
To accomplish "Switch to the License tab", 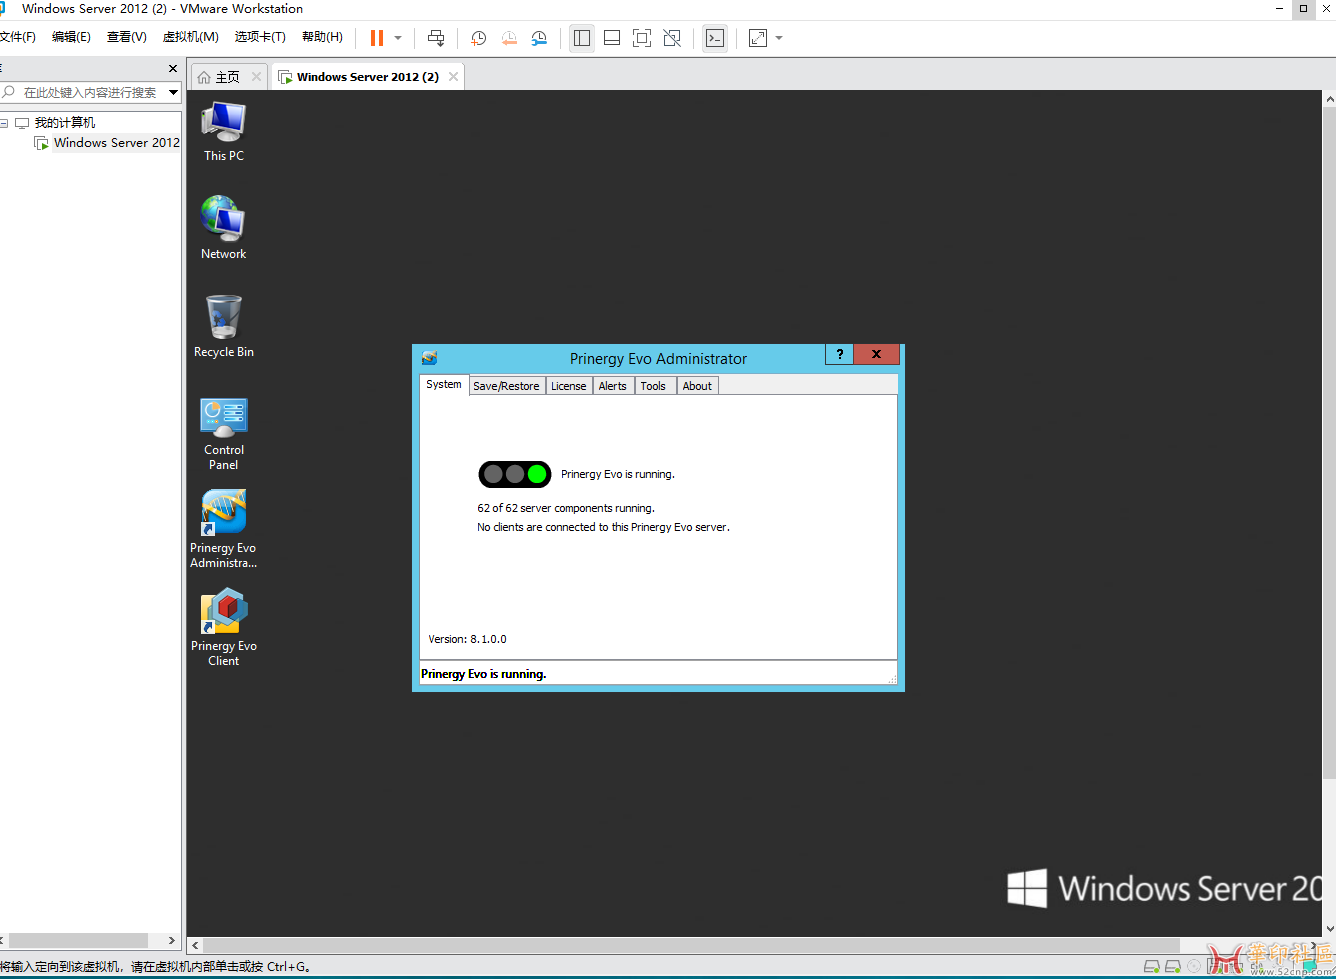I will coord(569,386).
